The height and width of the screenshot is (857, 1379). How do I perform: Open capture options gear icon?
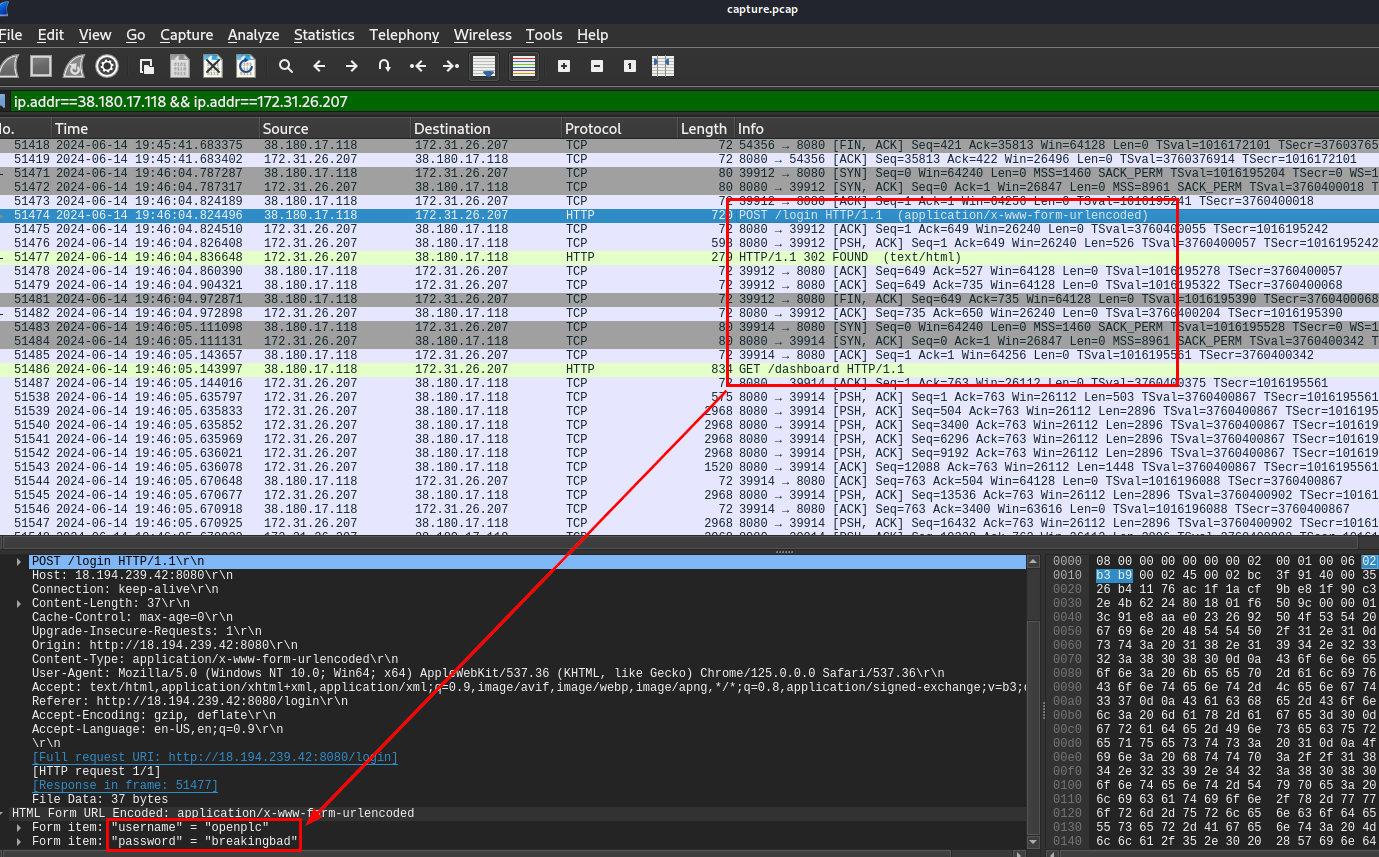tap(107, 66)
